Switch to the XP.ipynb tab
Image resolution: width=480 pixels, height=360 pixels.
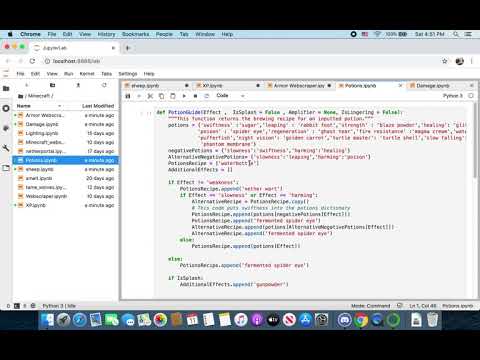(227, 86)
